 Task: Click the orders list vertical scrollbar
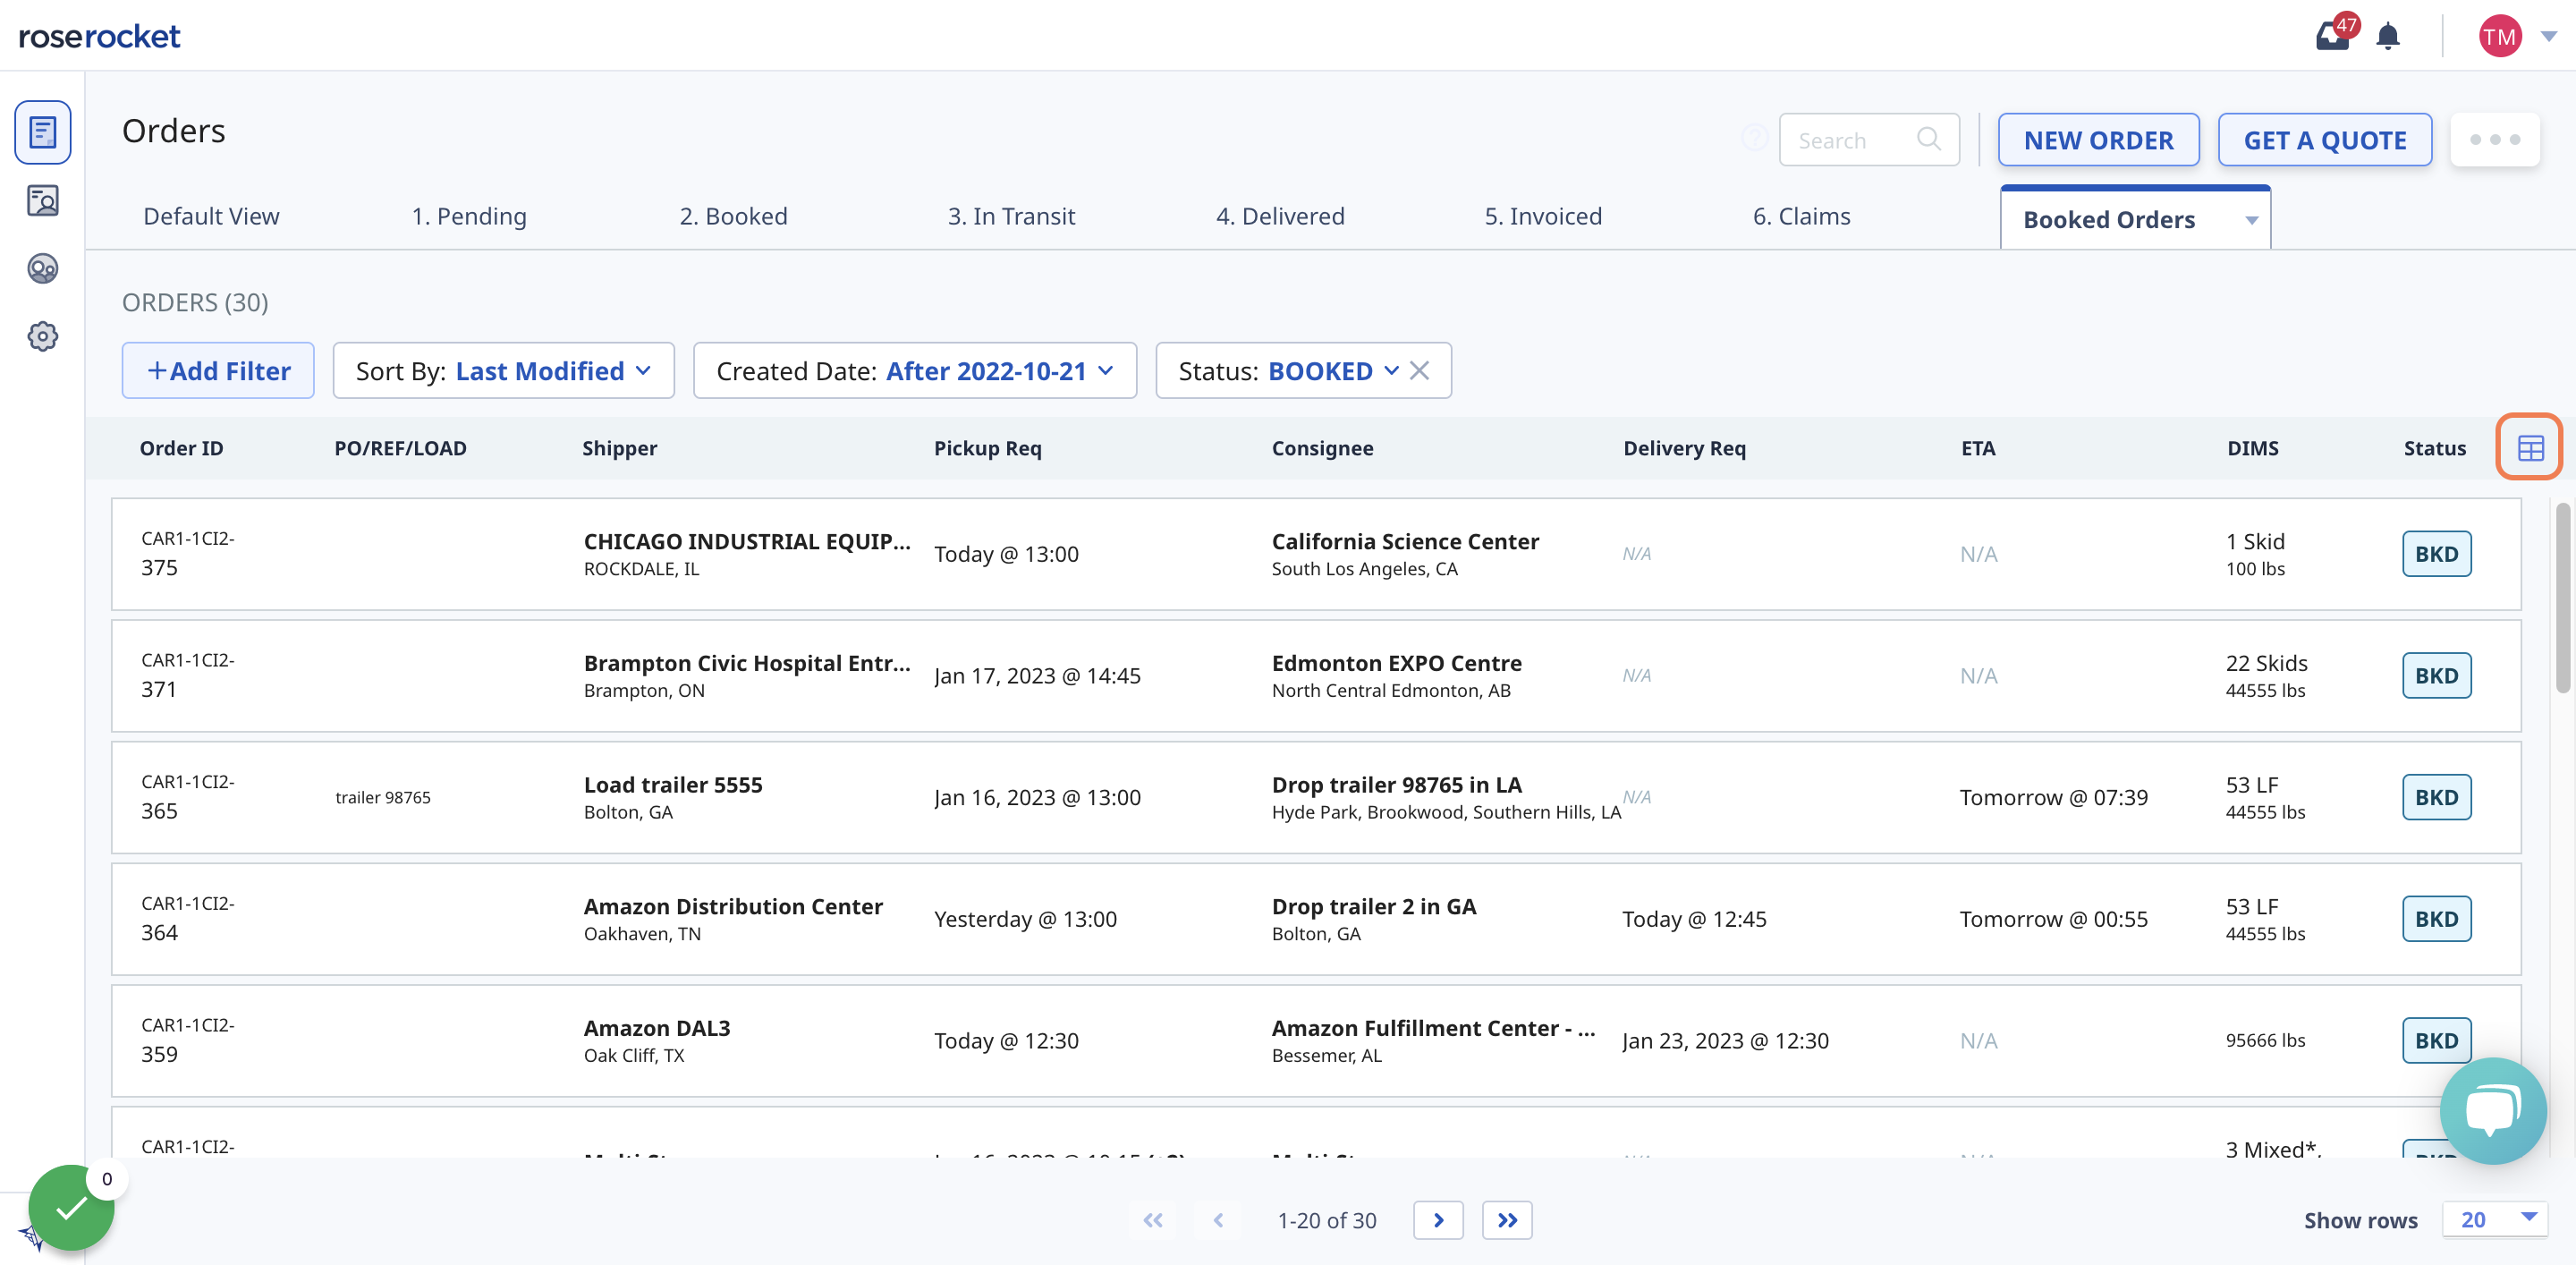pyautogui.click(x=2562, y=598)
